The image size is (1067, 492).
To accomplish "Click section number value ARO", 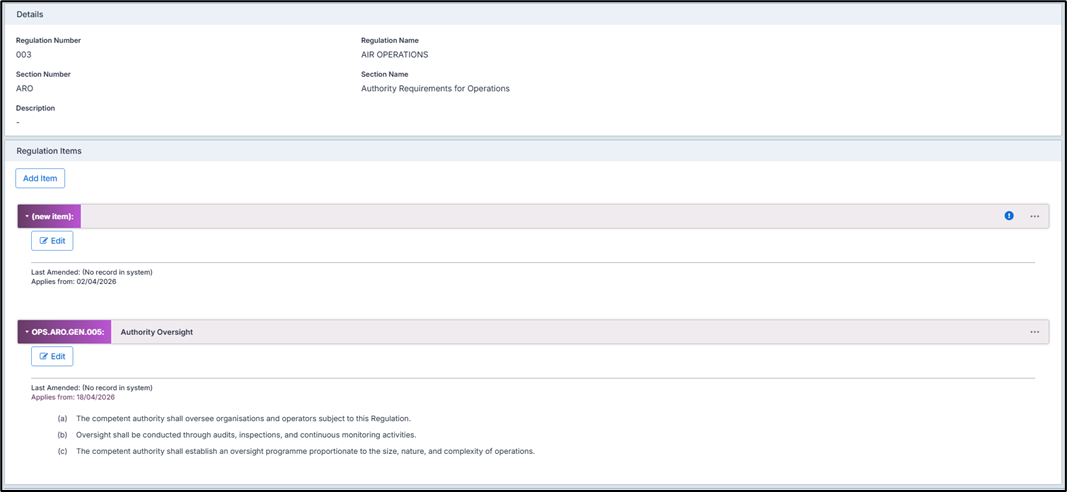I will (x=24, y=88).
